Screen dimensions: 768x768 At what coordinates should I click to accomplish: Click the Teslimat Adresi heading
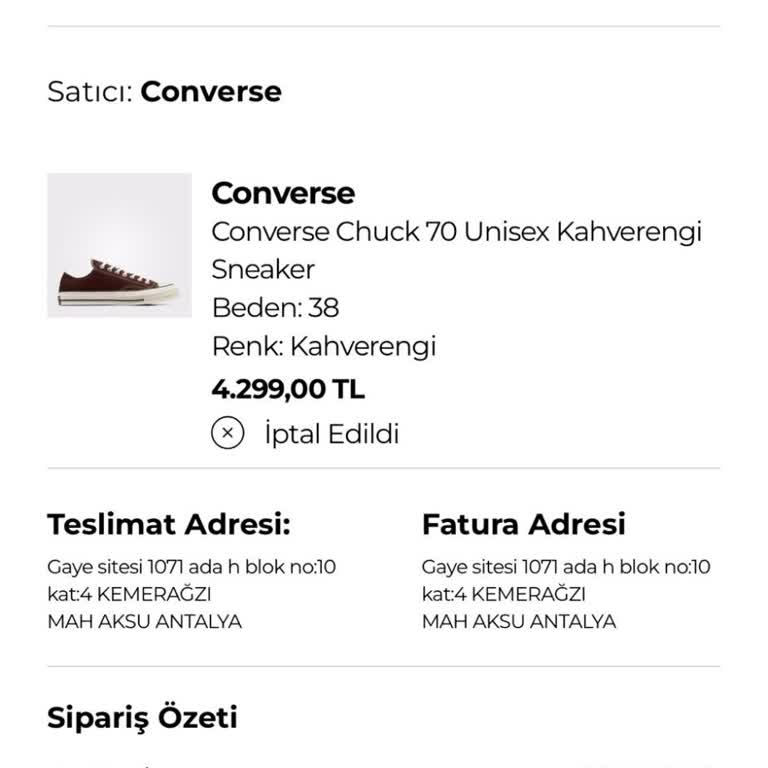click(169, 524)
